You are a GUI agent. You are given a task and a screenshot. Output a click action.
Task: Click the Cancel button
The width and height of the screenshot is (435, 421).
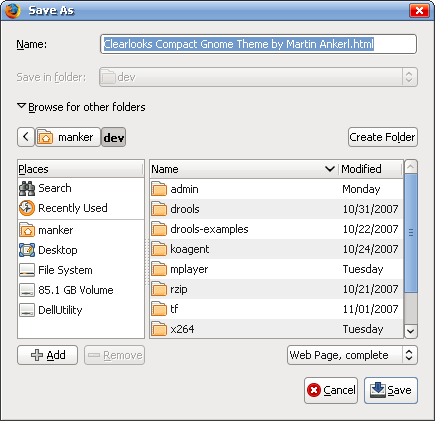click(331, 390)
